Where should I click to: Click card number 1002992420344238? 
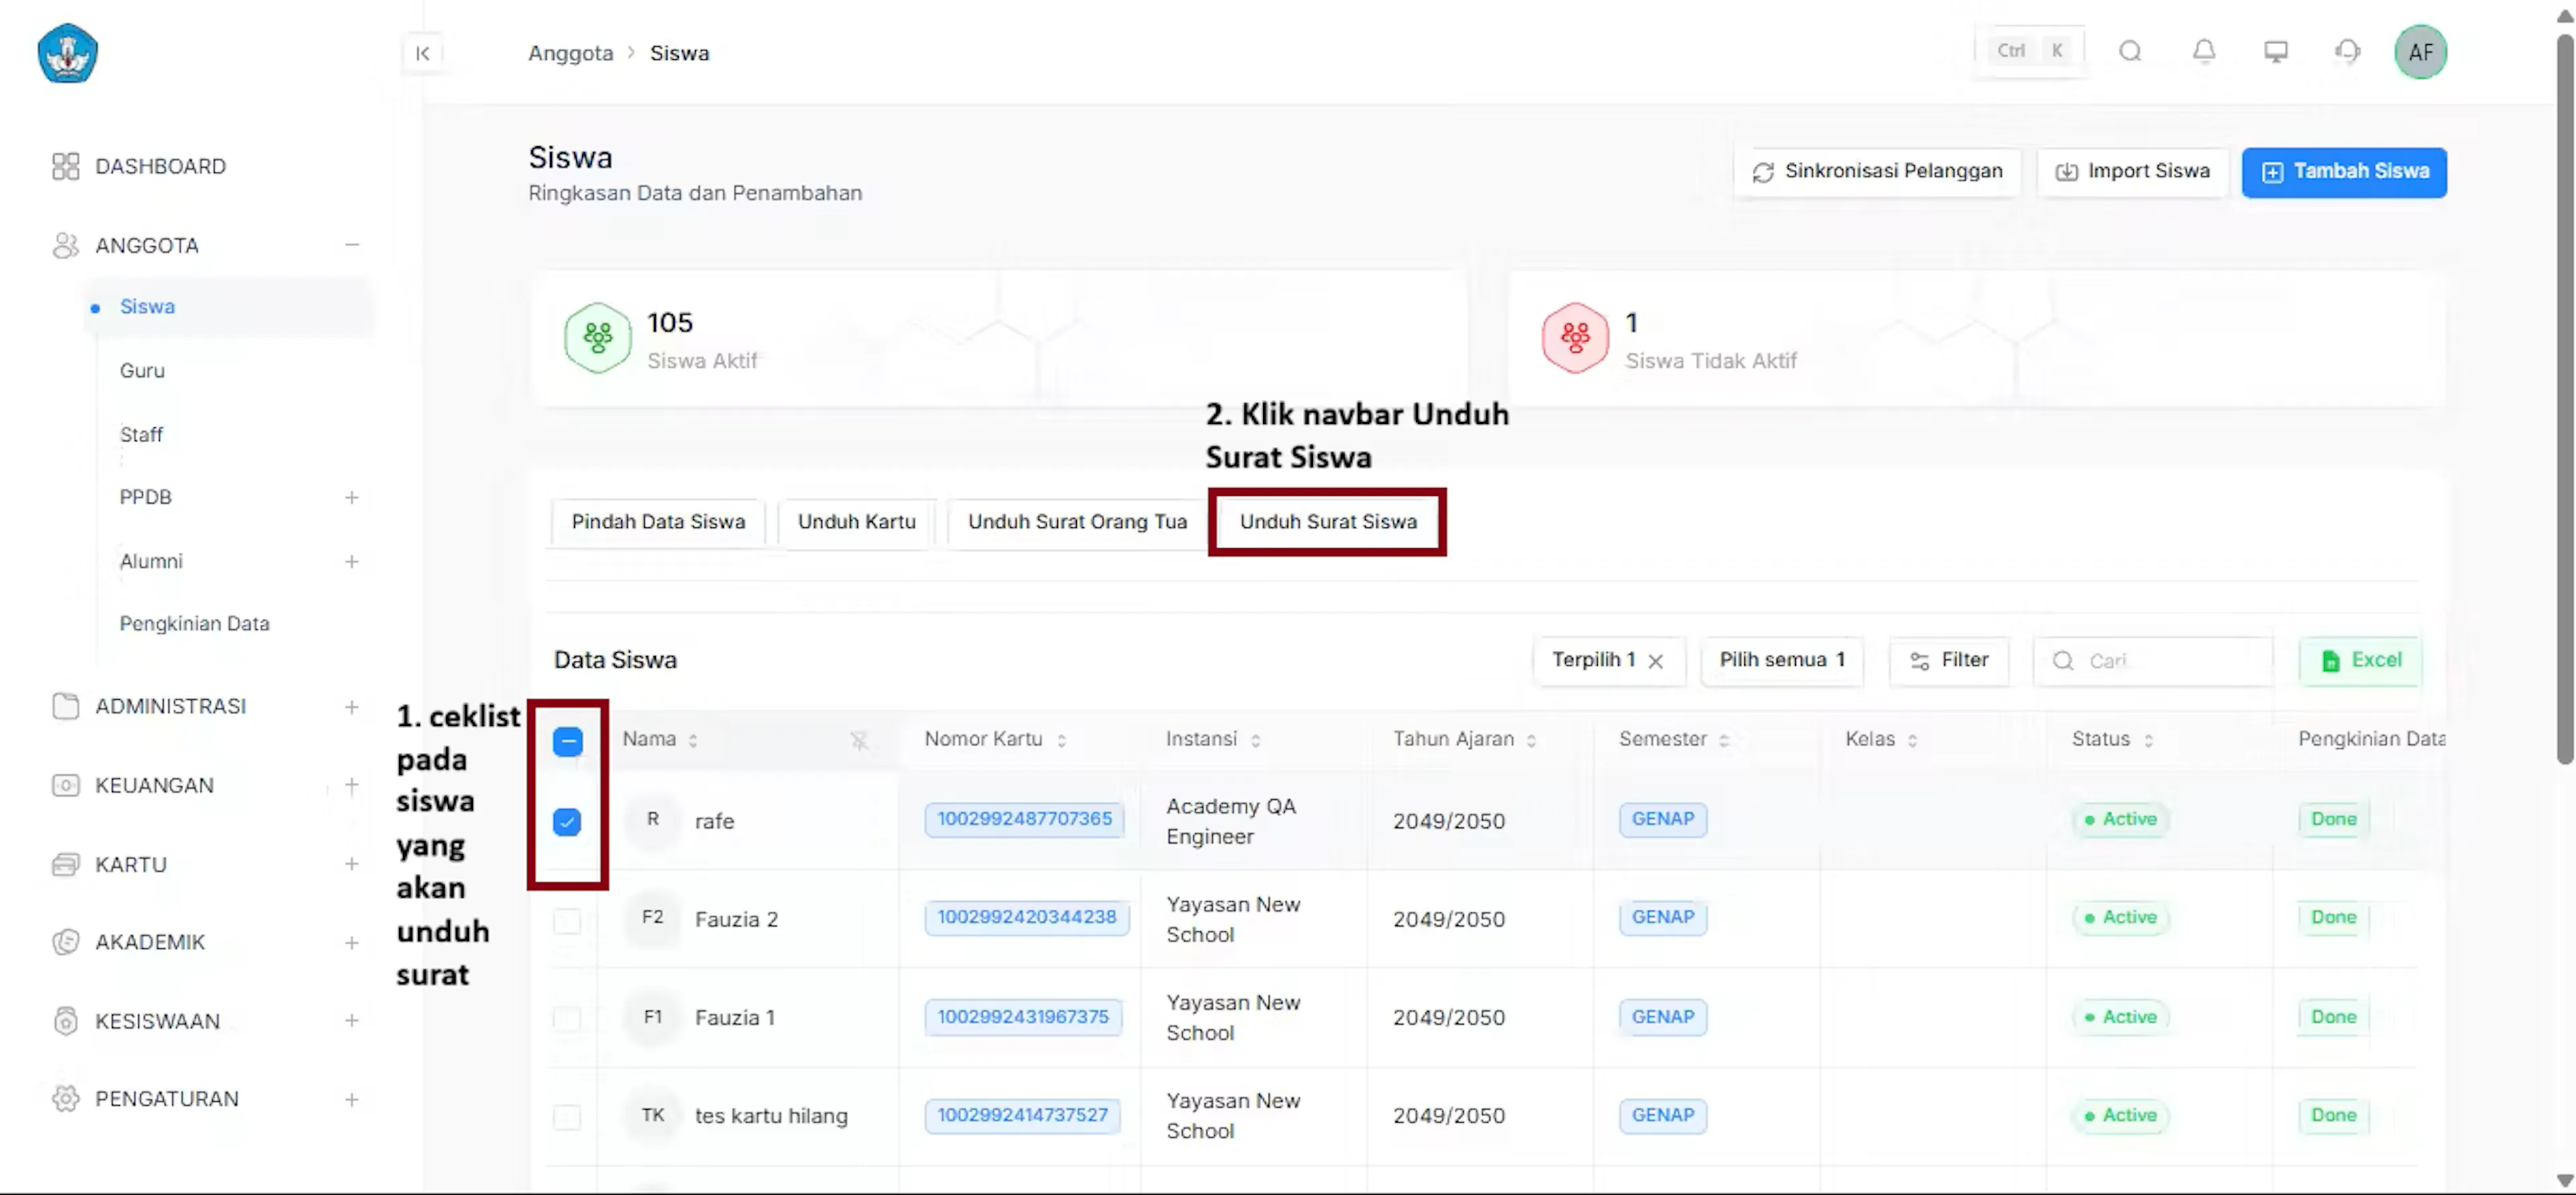1026,917
